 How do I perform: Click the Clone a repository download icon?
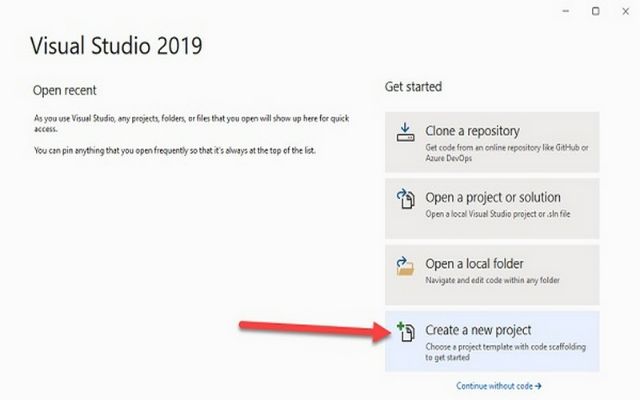tap(405, 132)
